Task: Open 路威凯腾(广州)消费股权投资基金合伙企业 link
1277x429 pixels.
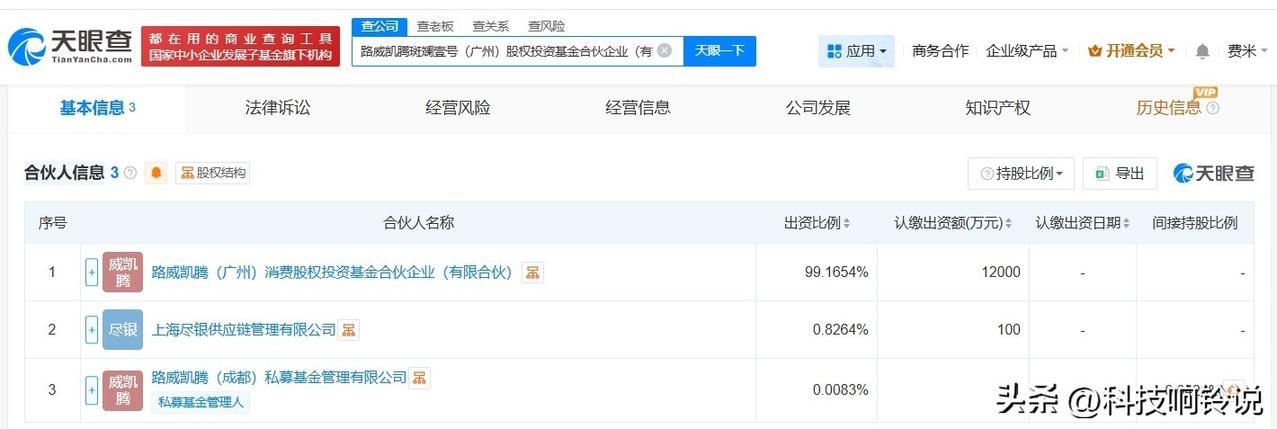Action: click(332, 272)
